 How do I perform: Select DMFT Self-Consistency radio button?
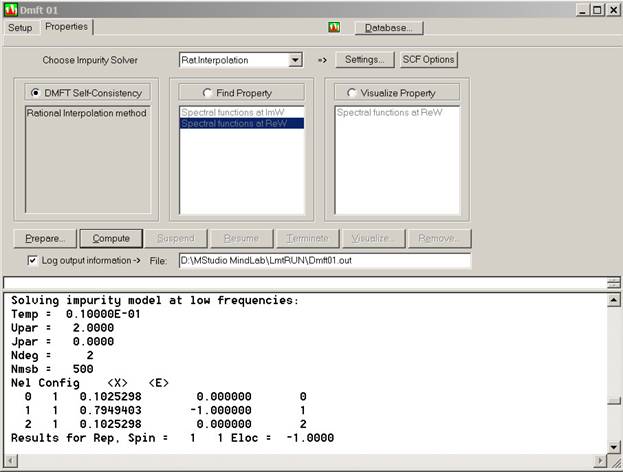pyautogui.click(x=37, y=93)
